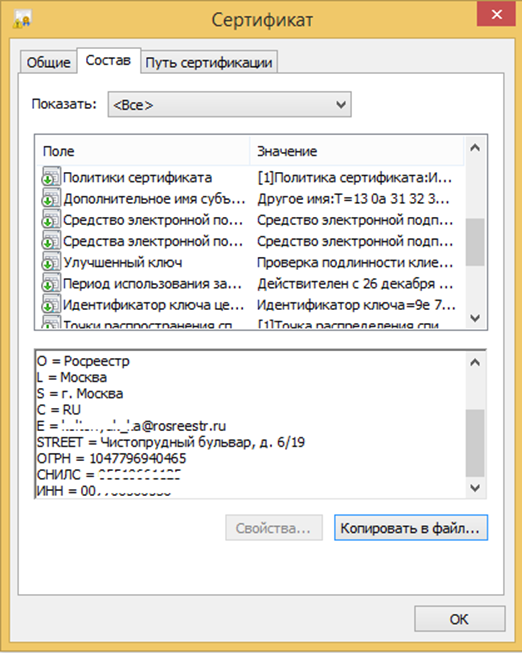Select the Состав tab
The width and height of the screenshot is (522, 653).
coord(108,60)
